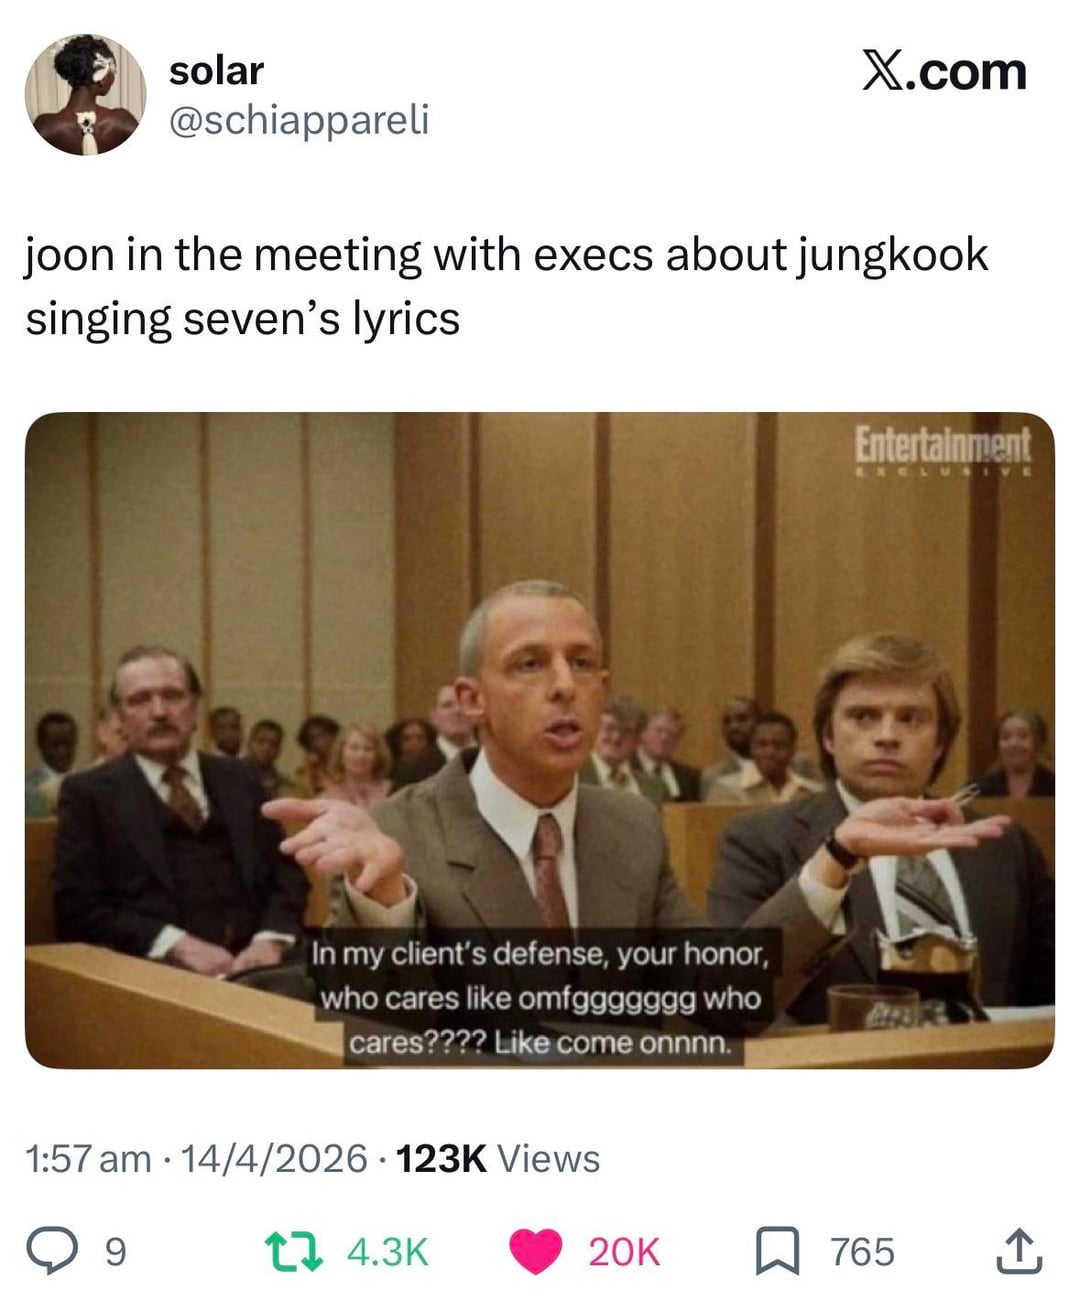This screenshot has height=1301, width=1080.
Task: Click the 1:57 am timestamp
Action: (88, 1159)
